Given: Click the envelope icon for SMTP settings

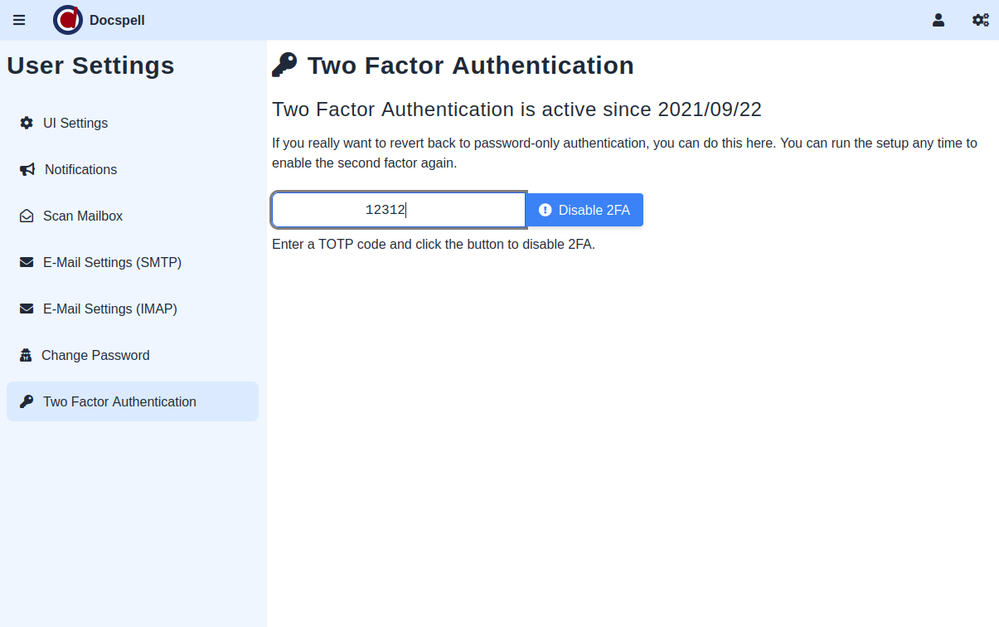Looking at the screenshot, I should coord(27,263).
